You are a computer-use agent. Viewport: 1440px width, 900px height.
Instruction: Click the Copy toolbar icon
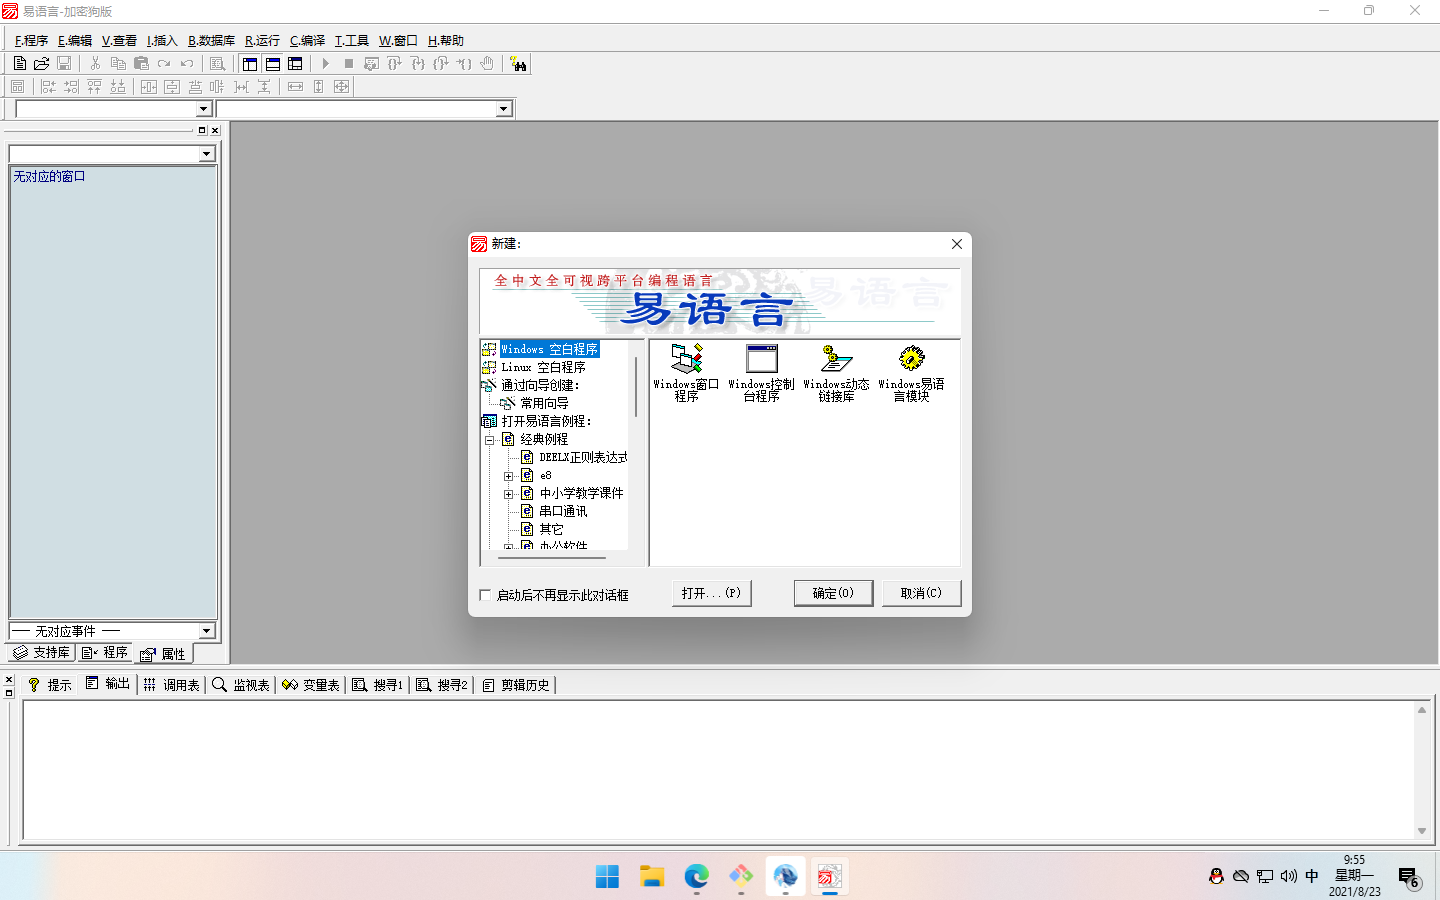point(118,63)
